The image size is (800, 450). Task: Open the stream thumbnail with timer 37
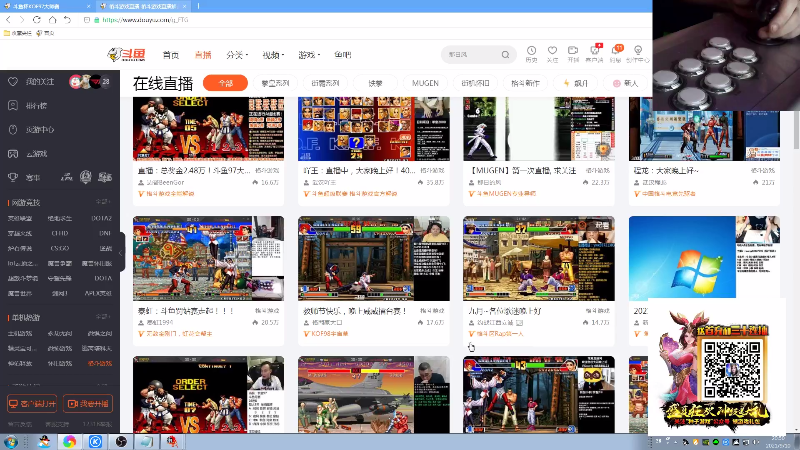click(539, 258)
